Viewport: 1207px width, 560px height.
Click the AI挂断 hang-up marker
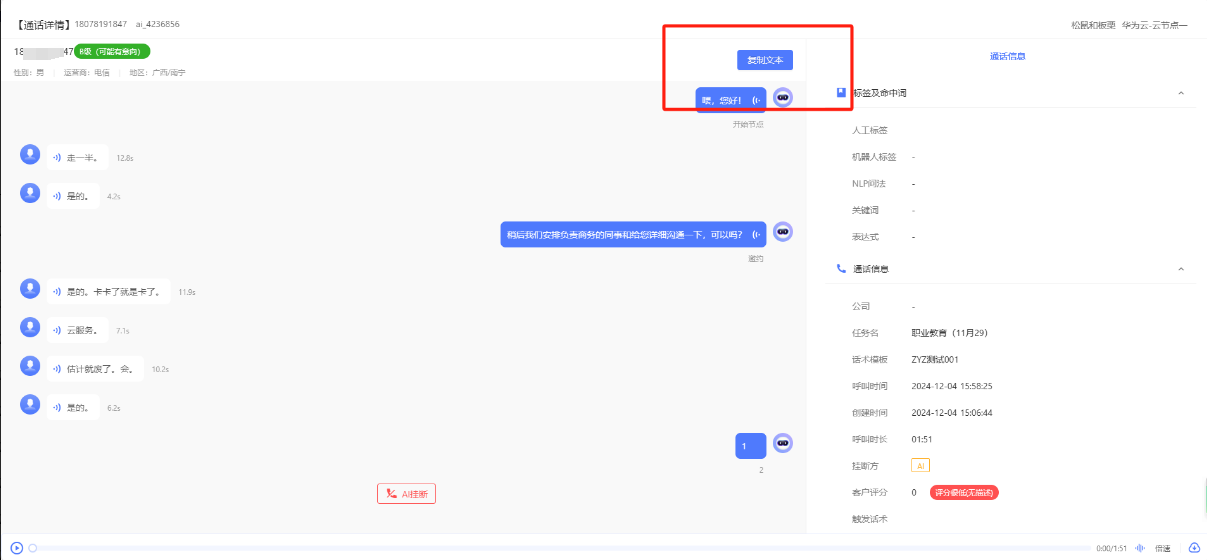406,494
